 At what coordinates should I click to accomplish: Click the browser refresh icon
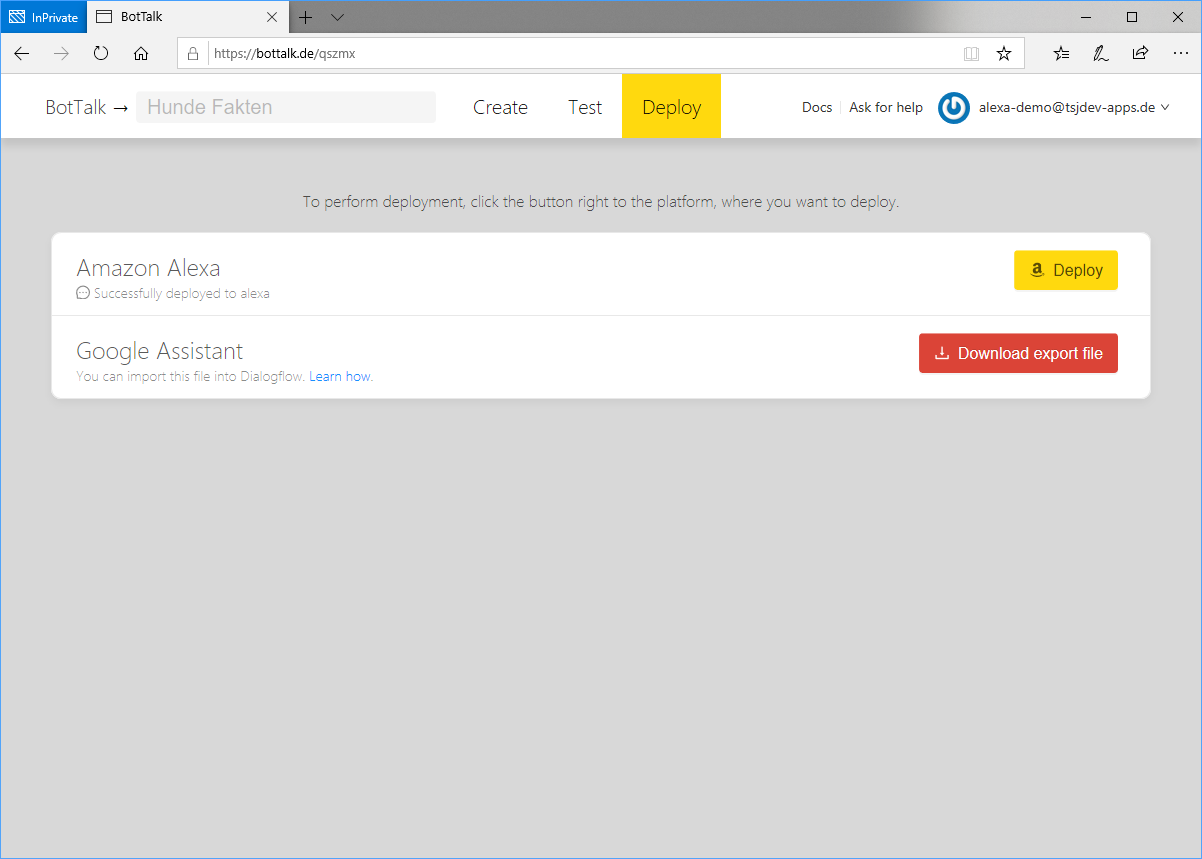[x=101, y=54]
